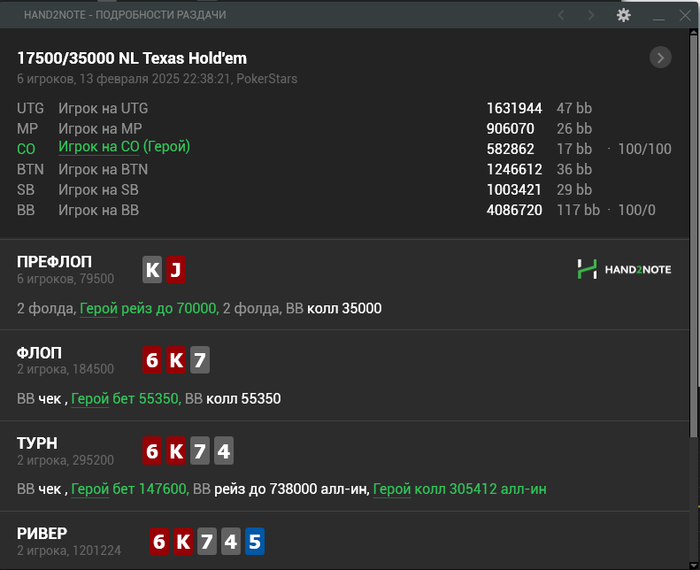Image resolution: width=700 pixels, height=570 pixels.
Task: Click stack value 1246612
Action: coord(514,170)
